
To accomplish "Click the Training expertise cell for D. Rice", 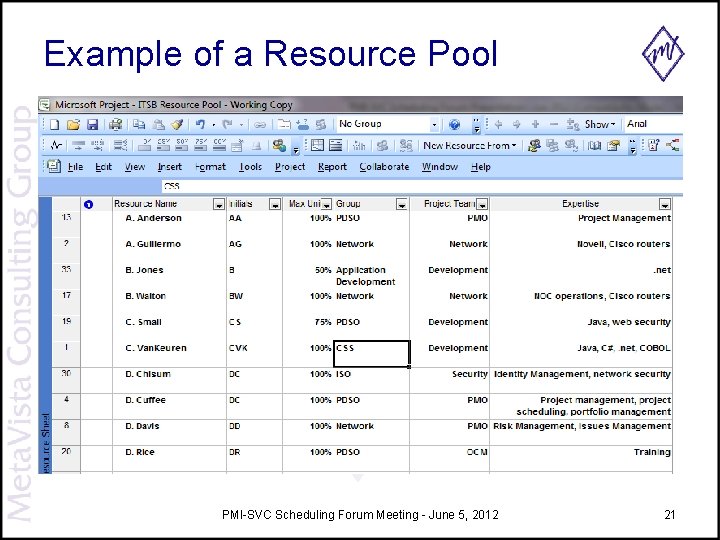I will point(581,458).
